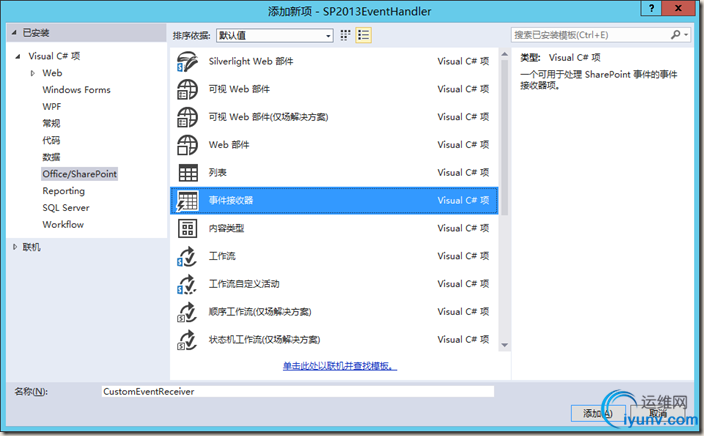Select the 可视 Web 部件 template icon
The height and width of the screenshot is (436, 704).
click(x=187, y=89)
